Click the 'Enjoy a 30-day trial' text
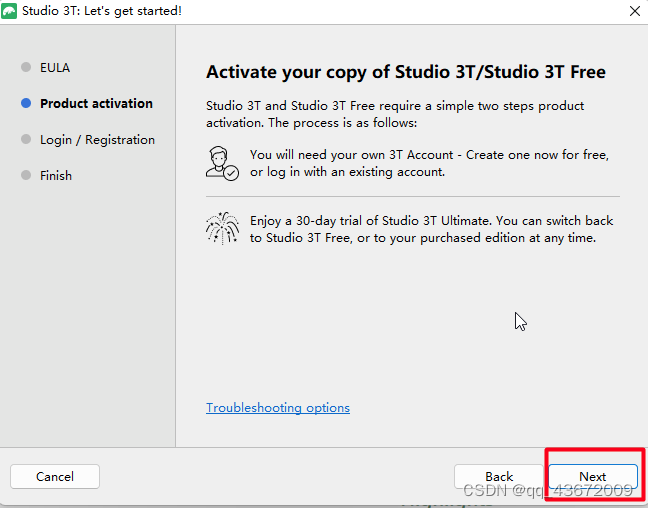 tap(431, 229)
